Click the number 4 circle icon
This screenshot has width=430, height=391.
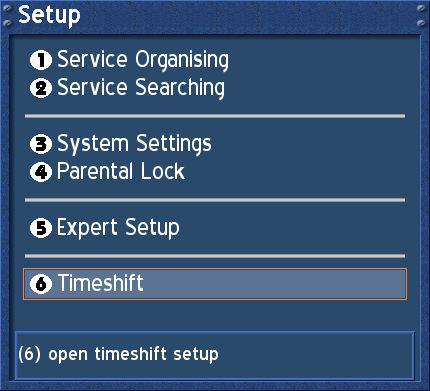(41, 172)
